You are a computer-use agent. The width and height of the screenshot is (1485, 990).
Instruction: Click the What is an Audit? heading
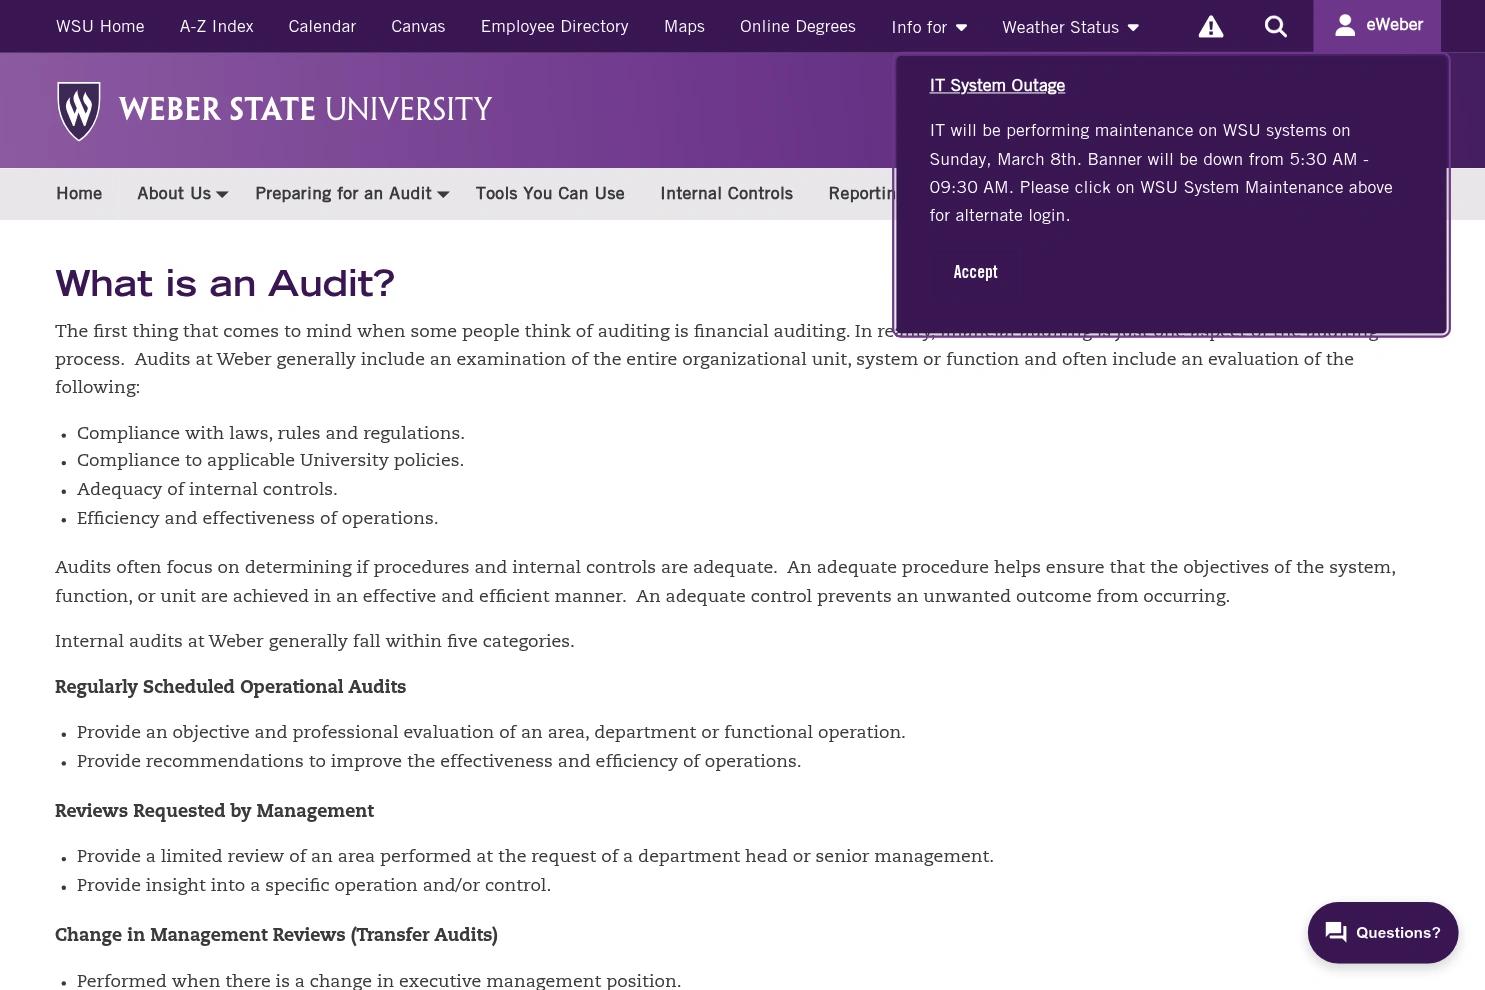225,284
